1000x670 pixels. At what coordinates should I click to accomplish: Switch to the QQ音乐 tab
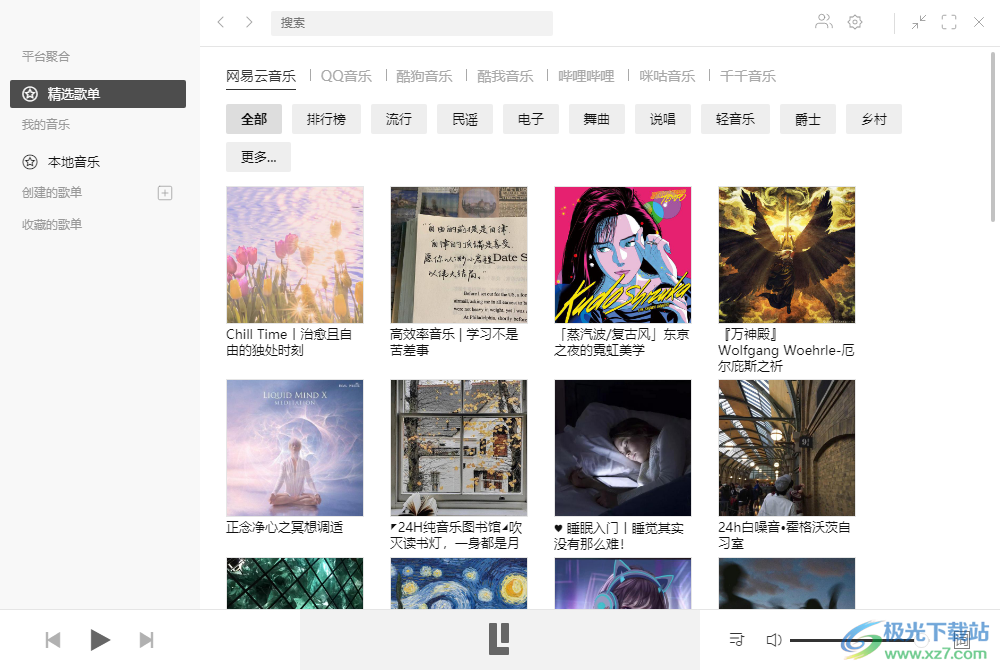point(346,76)
